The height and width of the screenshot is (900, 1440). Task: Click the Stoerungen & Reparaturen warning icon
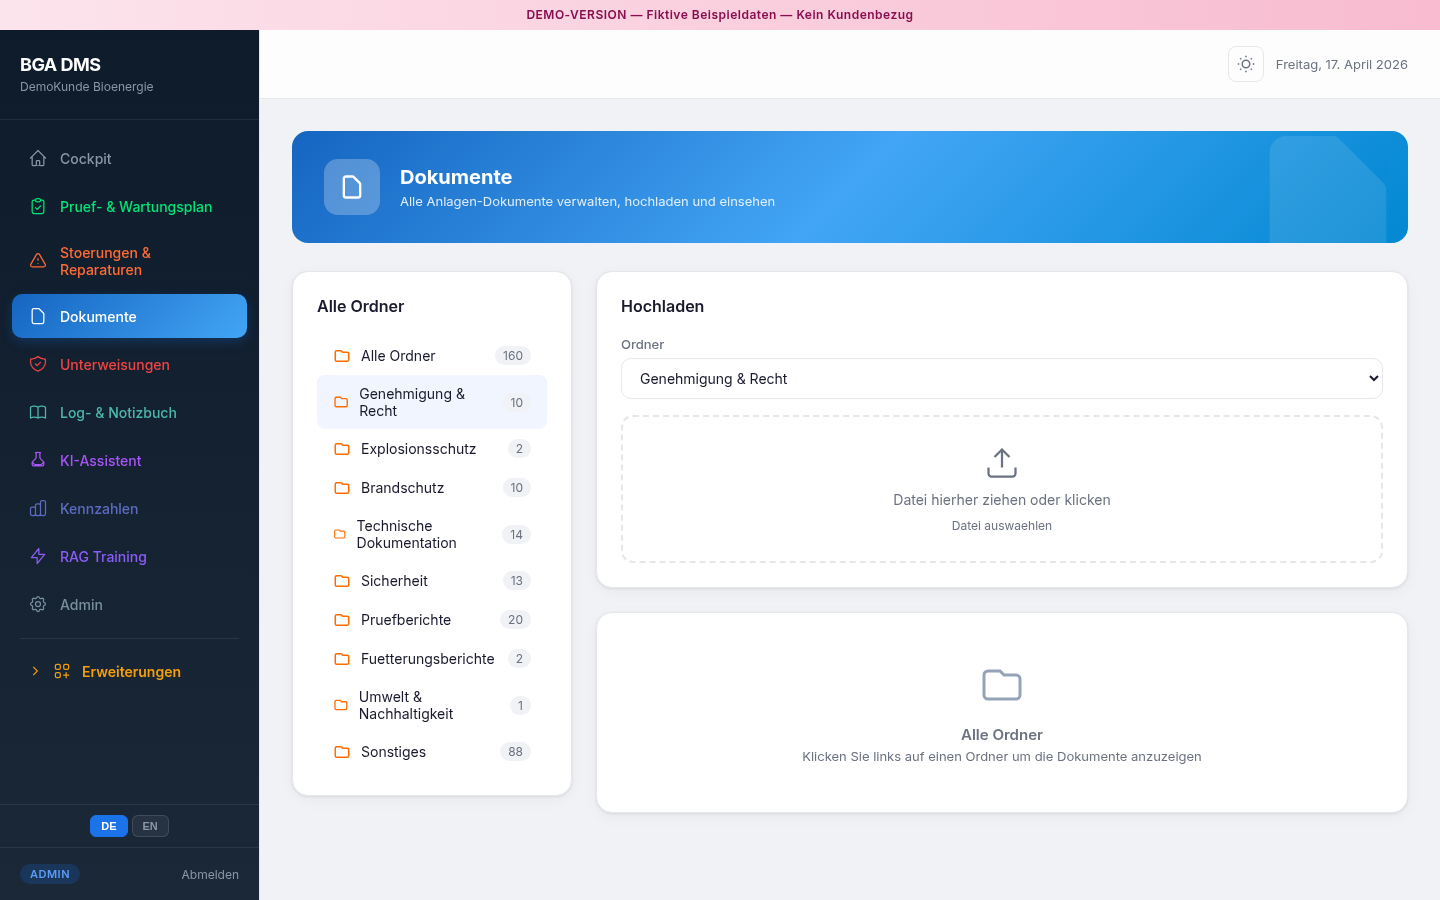coord(38,261)
